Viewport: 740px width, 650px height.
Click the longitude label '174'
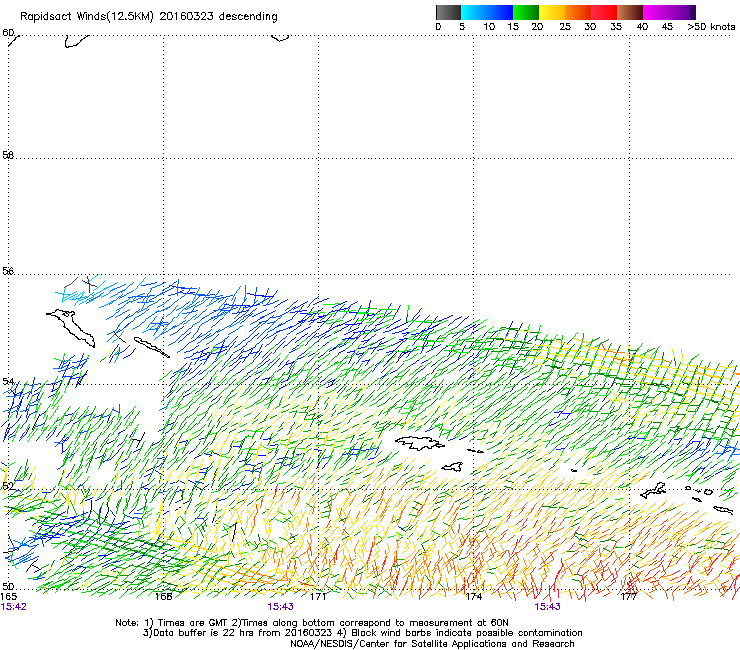tap(473, 597)
